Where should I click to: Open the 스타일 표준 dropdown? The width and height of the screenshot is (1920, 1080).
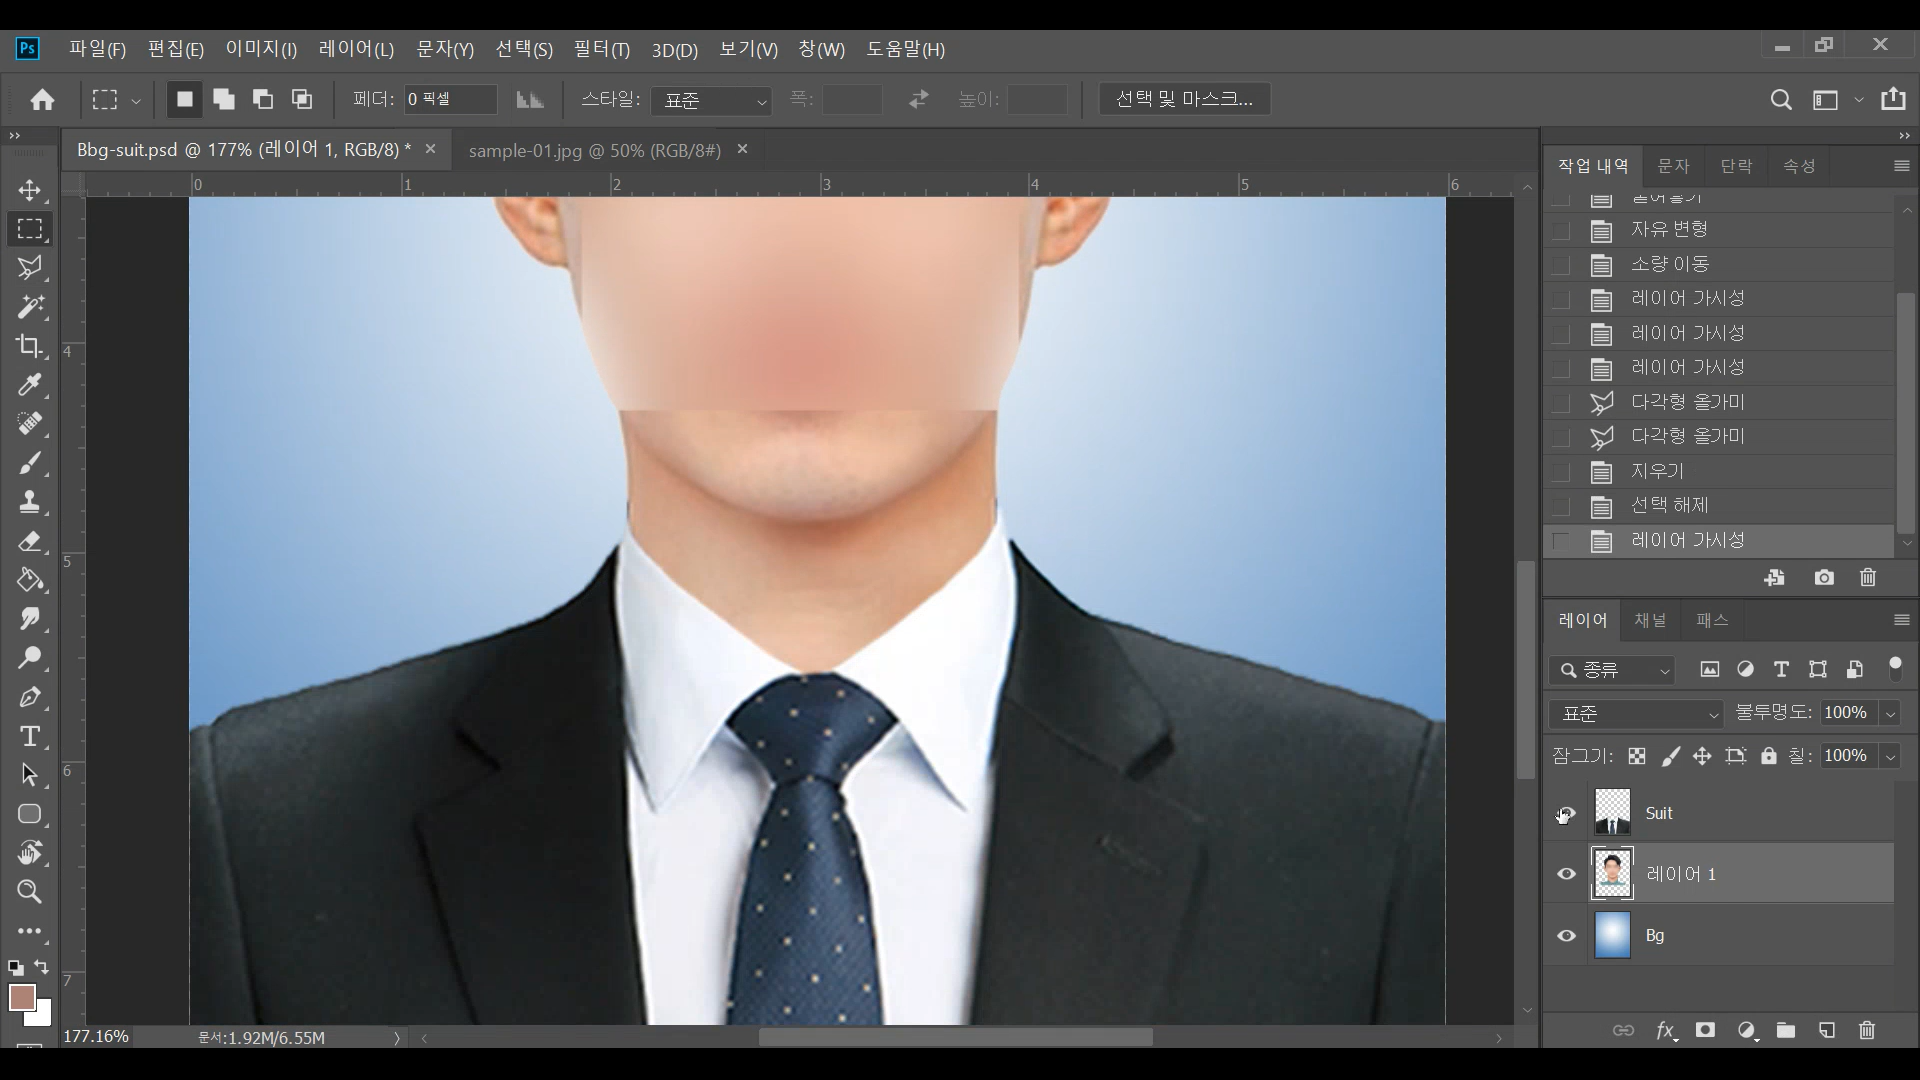pos(711,100)
